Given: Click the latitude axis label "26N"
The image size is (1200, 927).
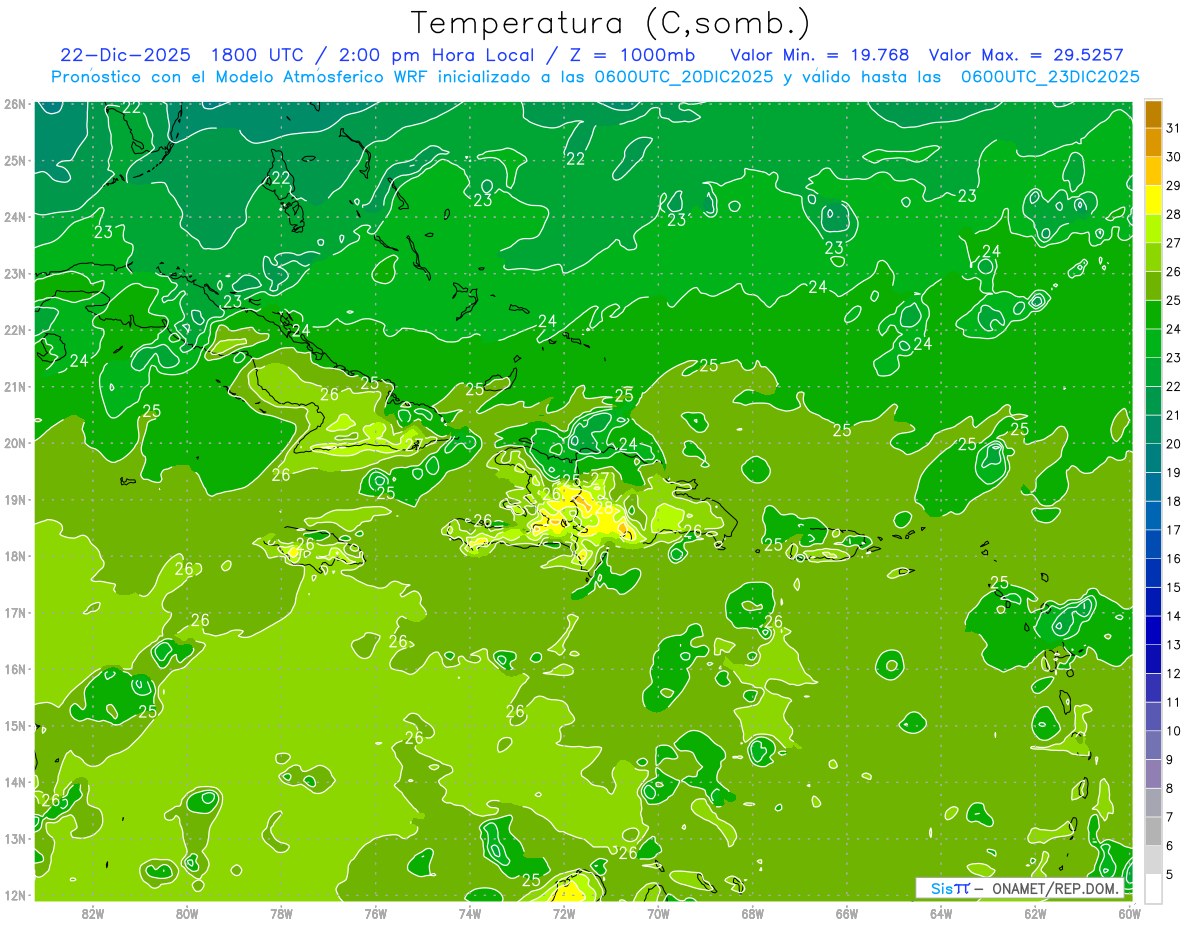Looking at the screenshot, I should coord(15,104).
